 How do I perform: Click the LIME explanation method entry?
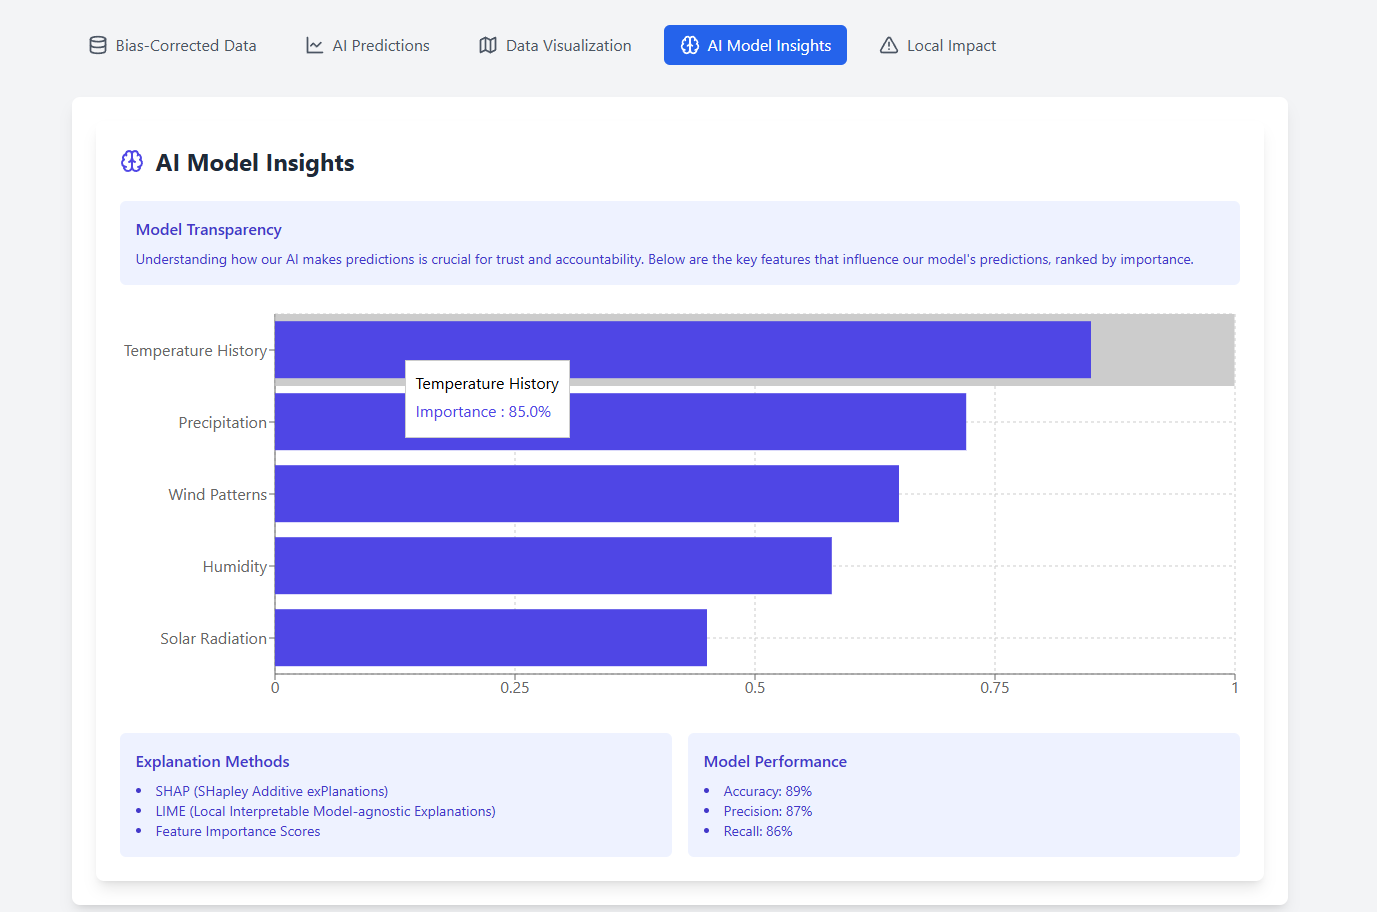point(326,811)
